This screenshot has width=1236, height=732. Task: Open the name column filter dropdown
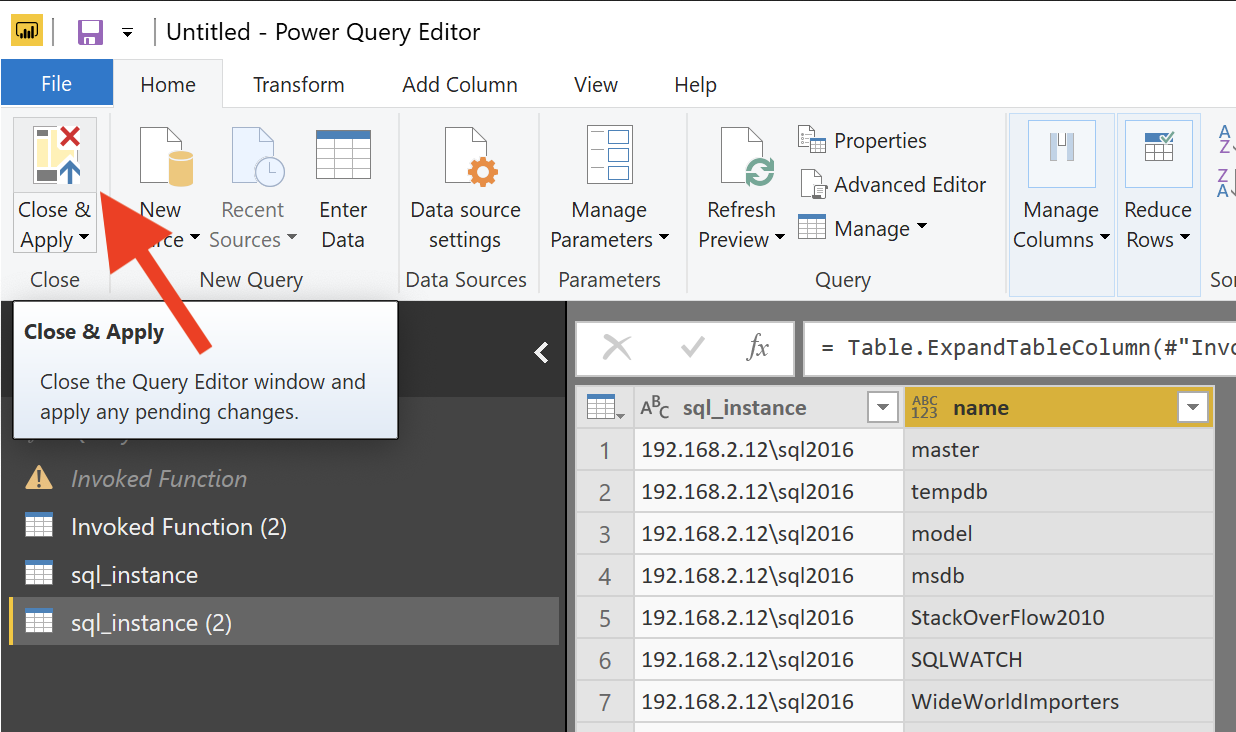1192,407
